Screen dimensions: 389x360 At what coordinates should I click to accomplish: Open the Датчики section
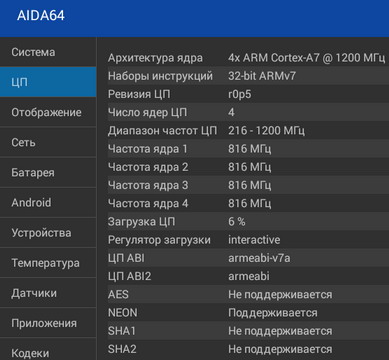point(48,293)
